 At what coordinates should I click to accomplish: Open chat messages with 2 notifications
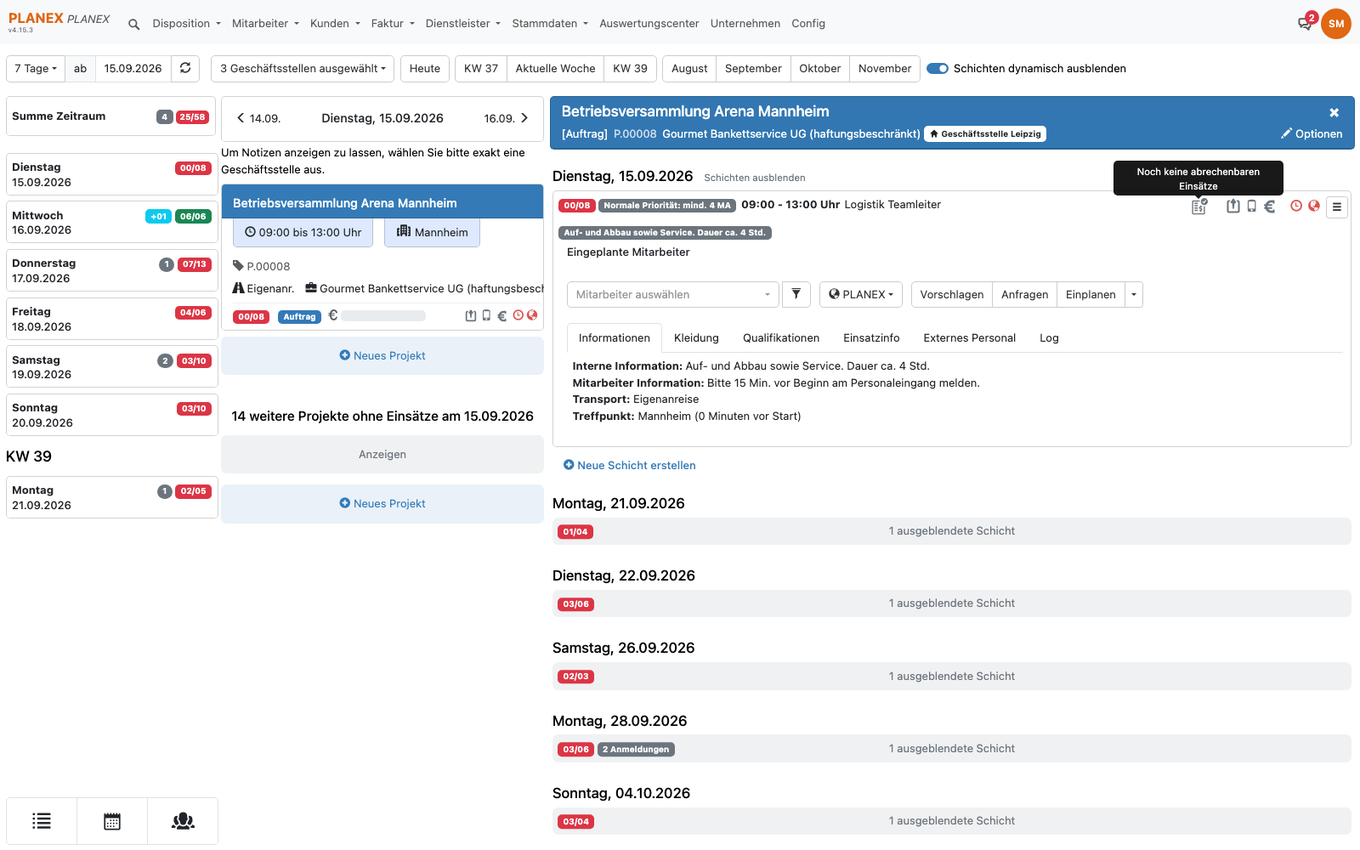pos(1306,22)
